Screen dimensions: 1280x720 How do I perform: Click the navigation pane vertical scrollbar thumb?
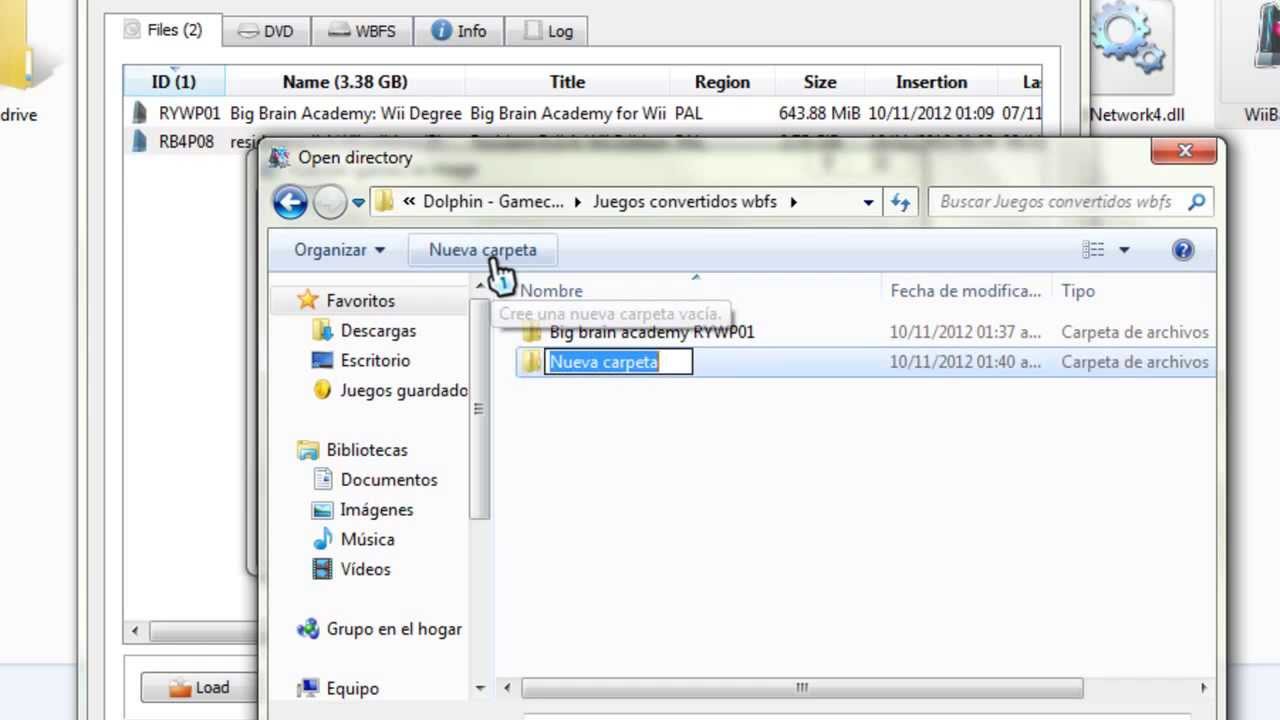pyautogui.click(x=480, y=408)
